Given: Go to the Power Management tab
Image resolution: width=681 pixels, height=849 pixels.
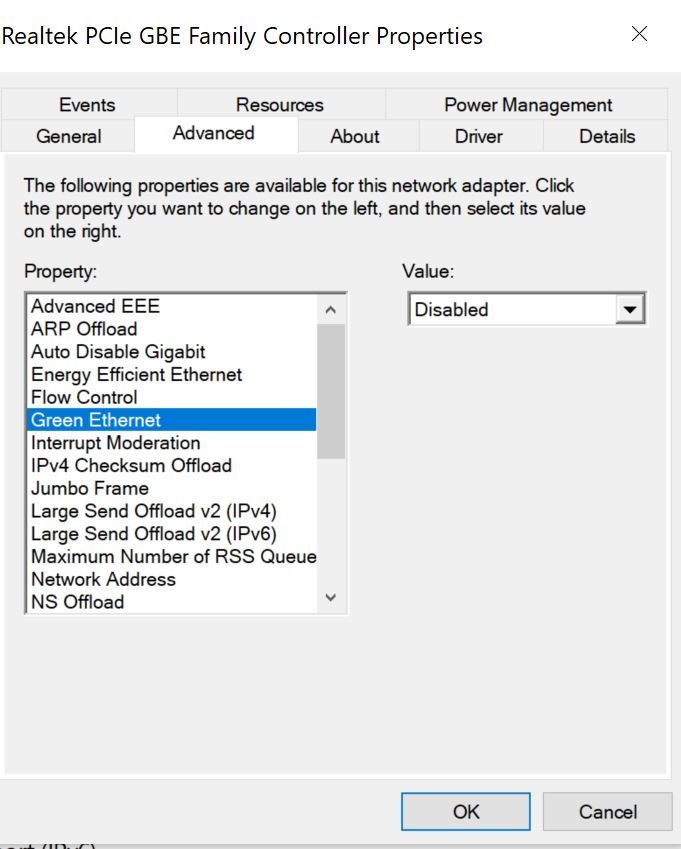Looking at the screenshot, I should [x=528, y=105].
